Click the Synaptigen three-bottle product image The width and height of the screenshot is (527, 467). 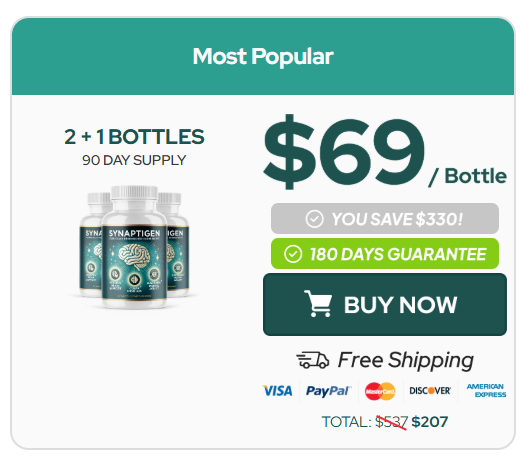pyautogui.click(x=134, y=247)
